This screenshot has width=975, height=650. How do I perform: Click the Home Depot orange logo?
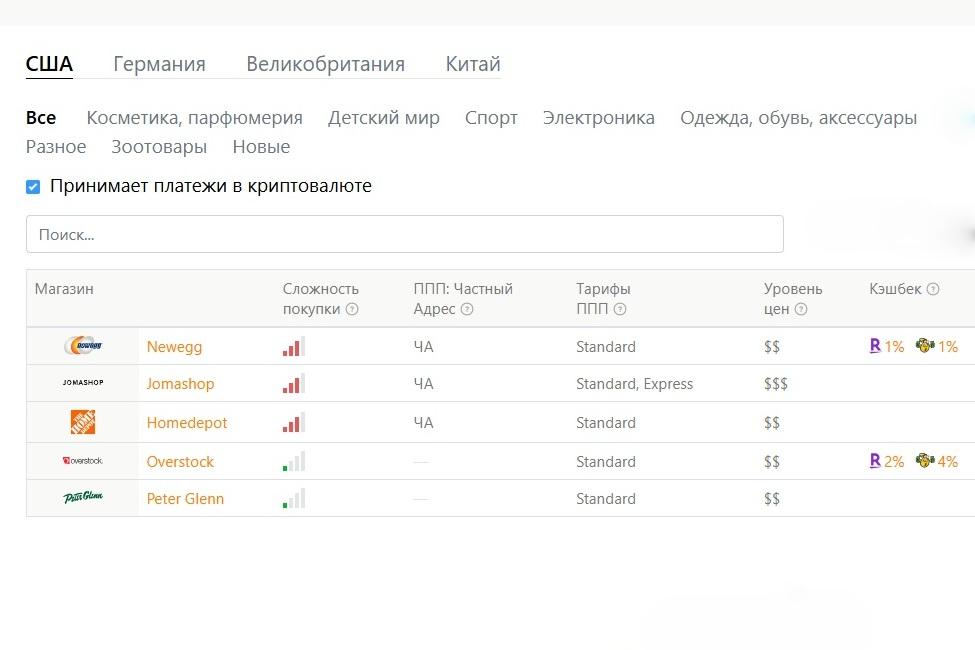(83, 423)
